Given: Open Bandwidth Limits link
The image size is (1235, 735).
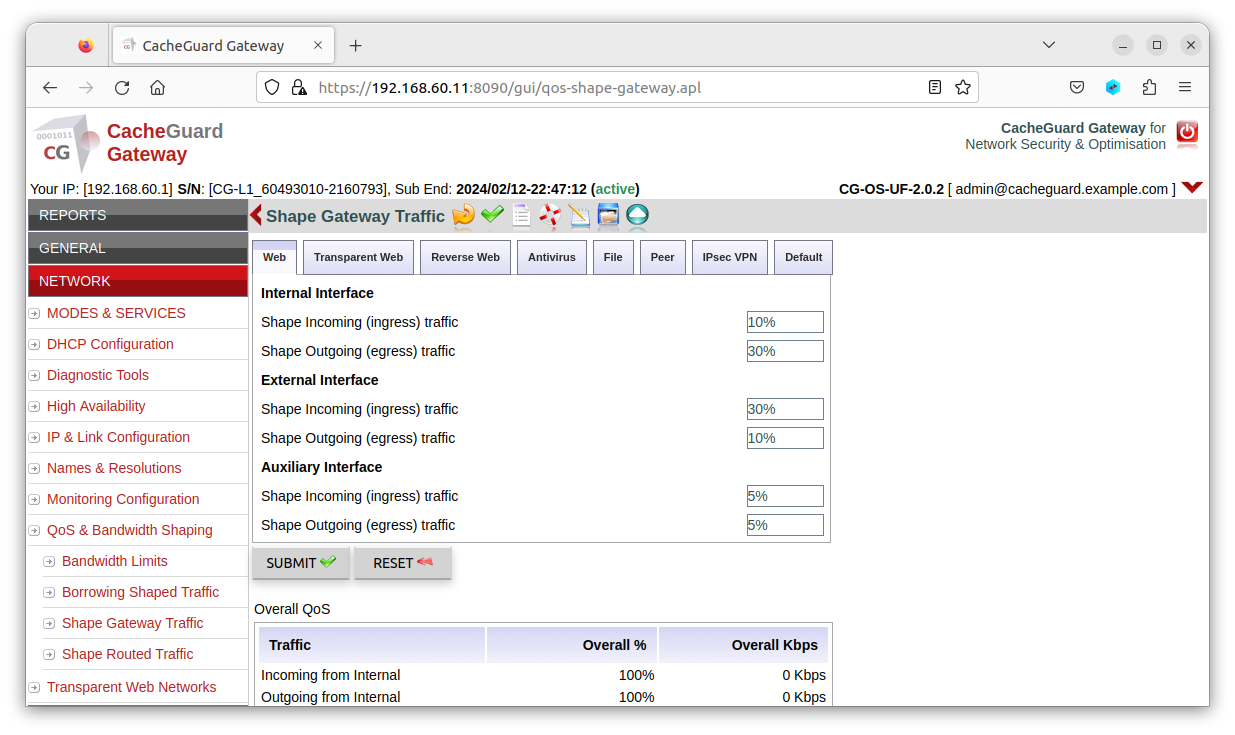Looking at the screenshot, I should [115, 561].
